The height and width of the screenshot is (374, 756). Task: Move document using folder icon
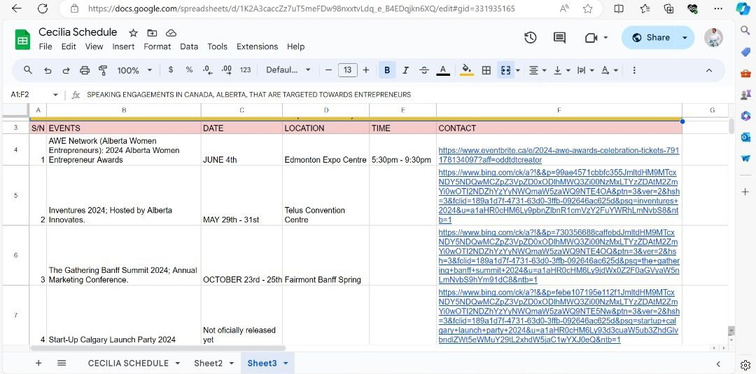(152, 33)
